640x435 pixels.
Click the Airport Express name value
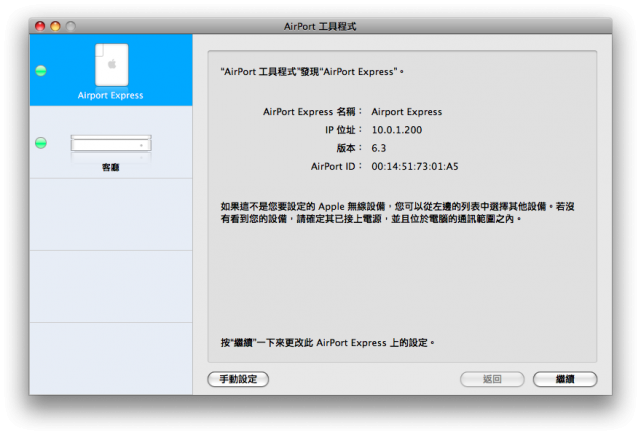coord(407,112)
